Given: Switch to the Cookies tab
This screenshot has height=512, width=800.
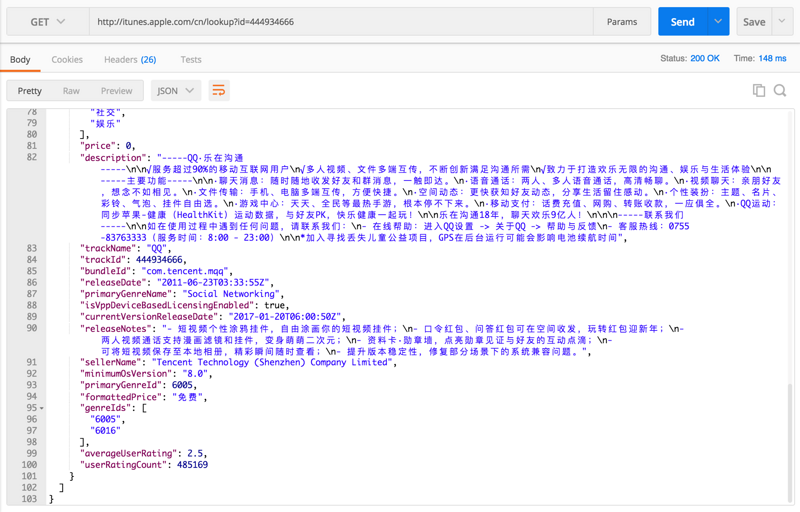Looking at the screenshot, I should (x=67, y=60).
